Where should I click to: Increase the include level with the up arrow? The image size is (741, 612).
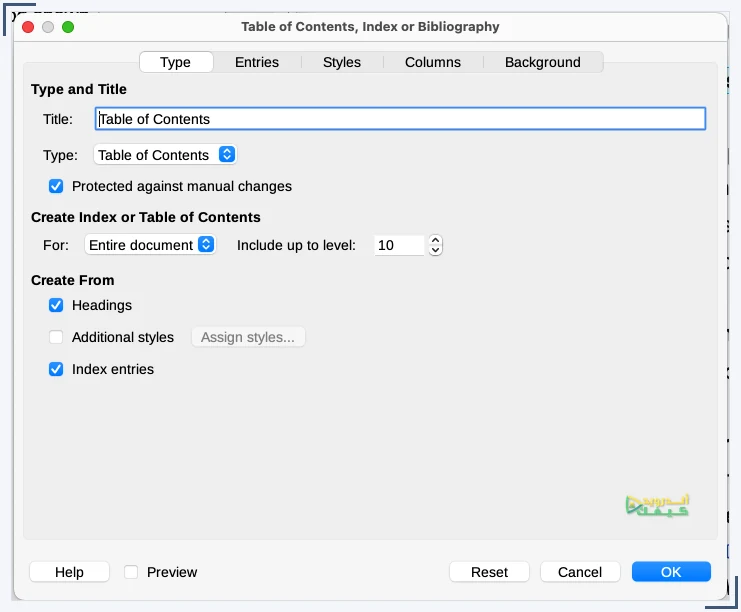[435, 240]
